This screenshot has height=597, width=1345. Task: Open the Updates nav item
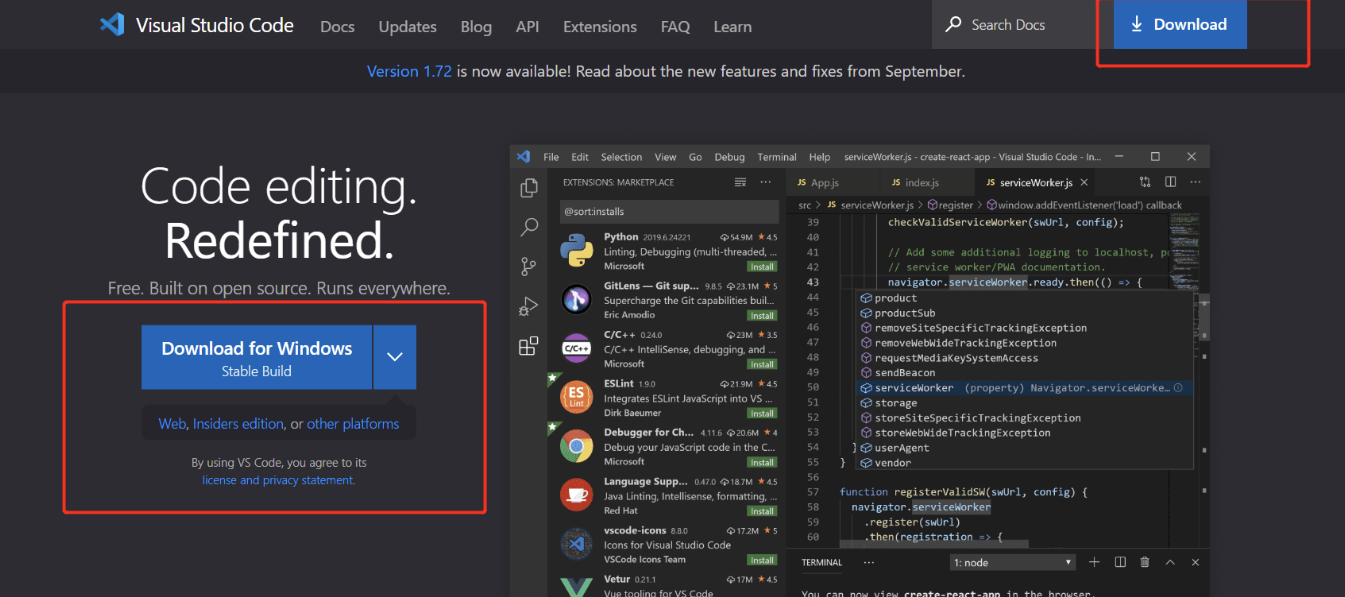[407, 26]
